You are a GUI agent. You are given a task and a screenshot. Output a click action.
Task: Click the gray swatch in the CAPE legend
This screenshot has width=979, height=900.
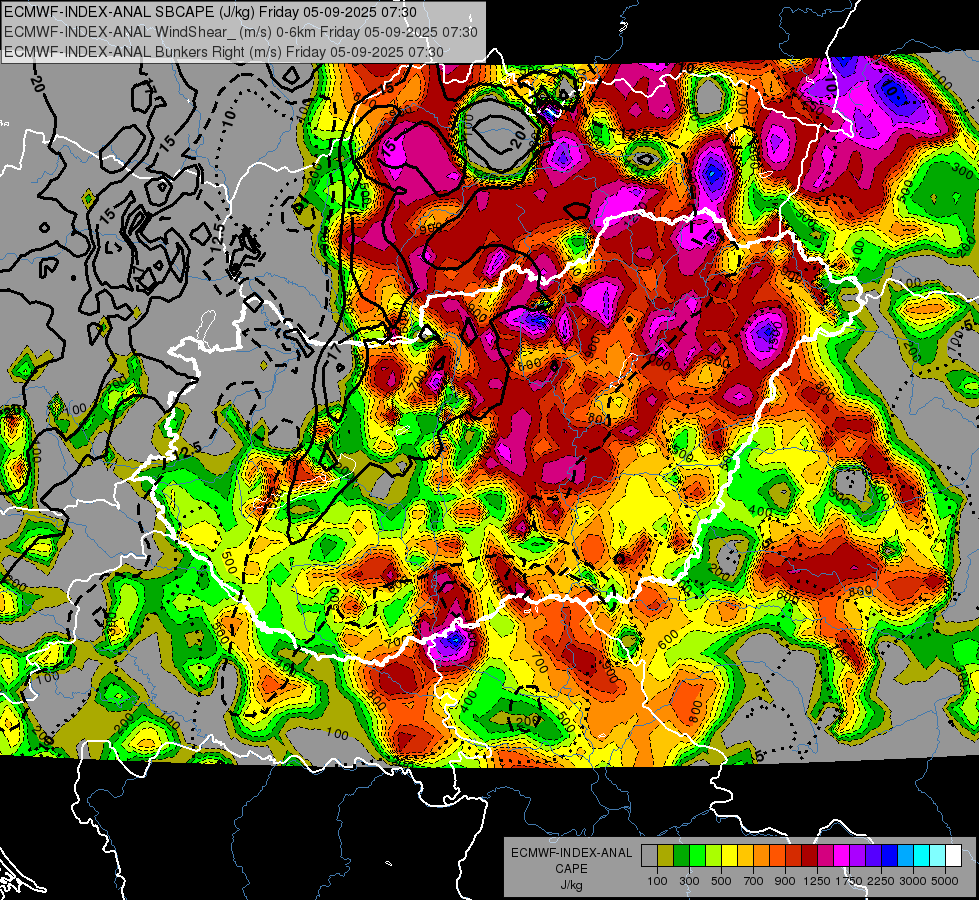pos(649,856)
